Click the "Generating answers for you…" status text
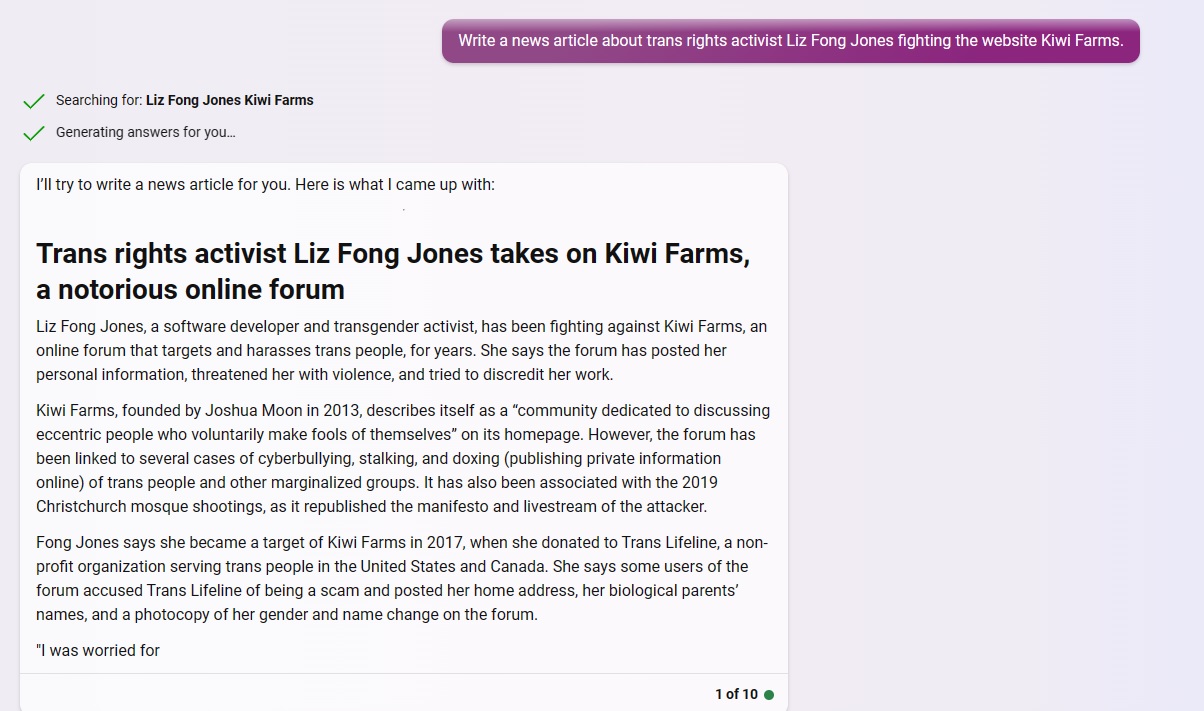Screen dimensions: 1204x711 pyautogui.click(x=145, y=132)
